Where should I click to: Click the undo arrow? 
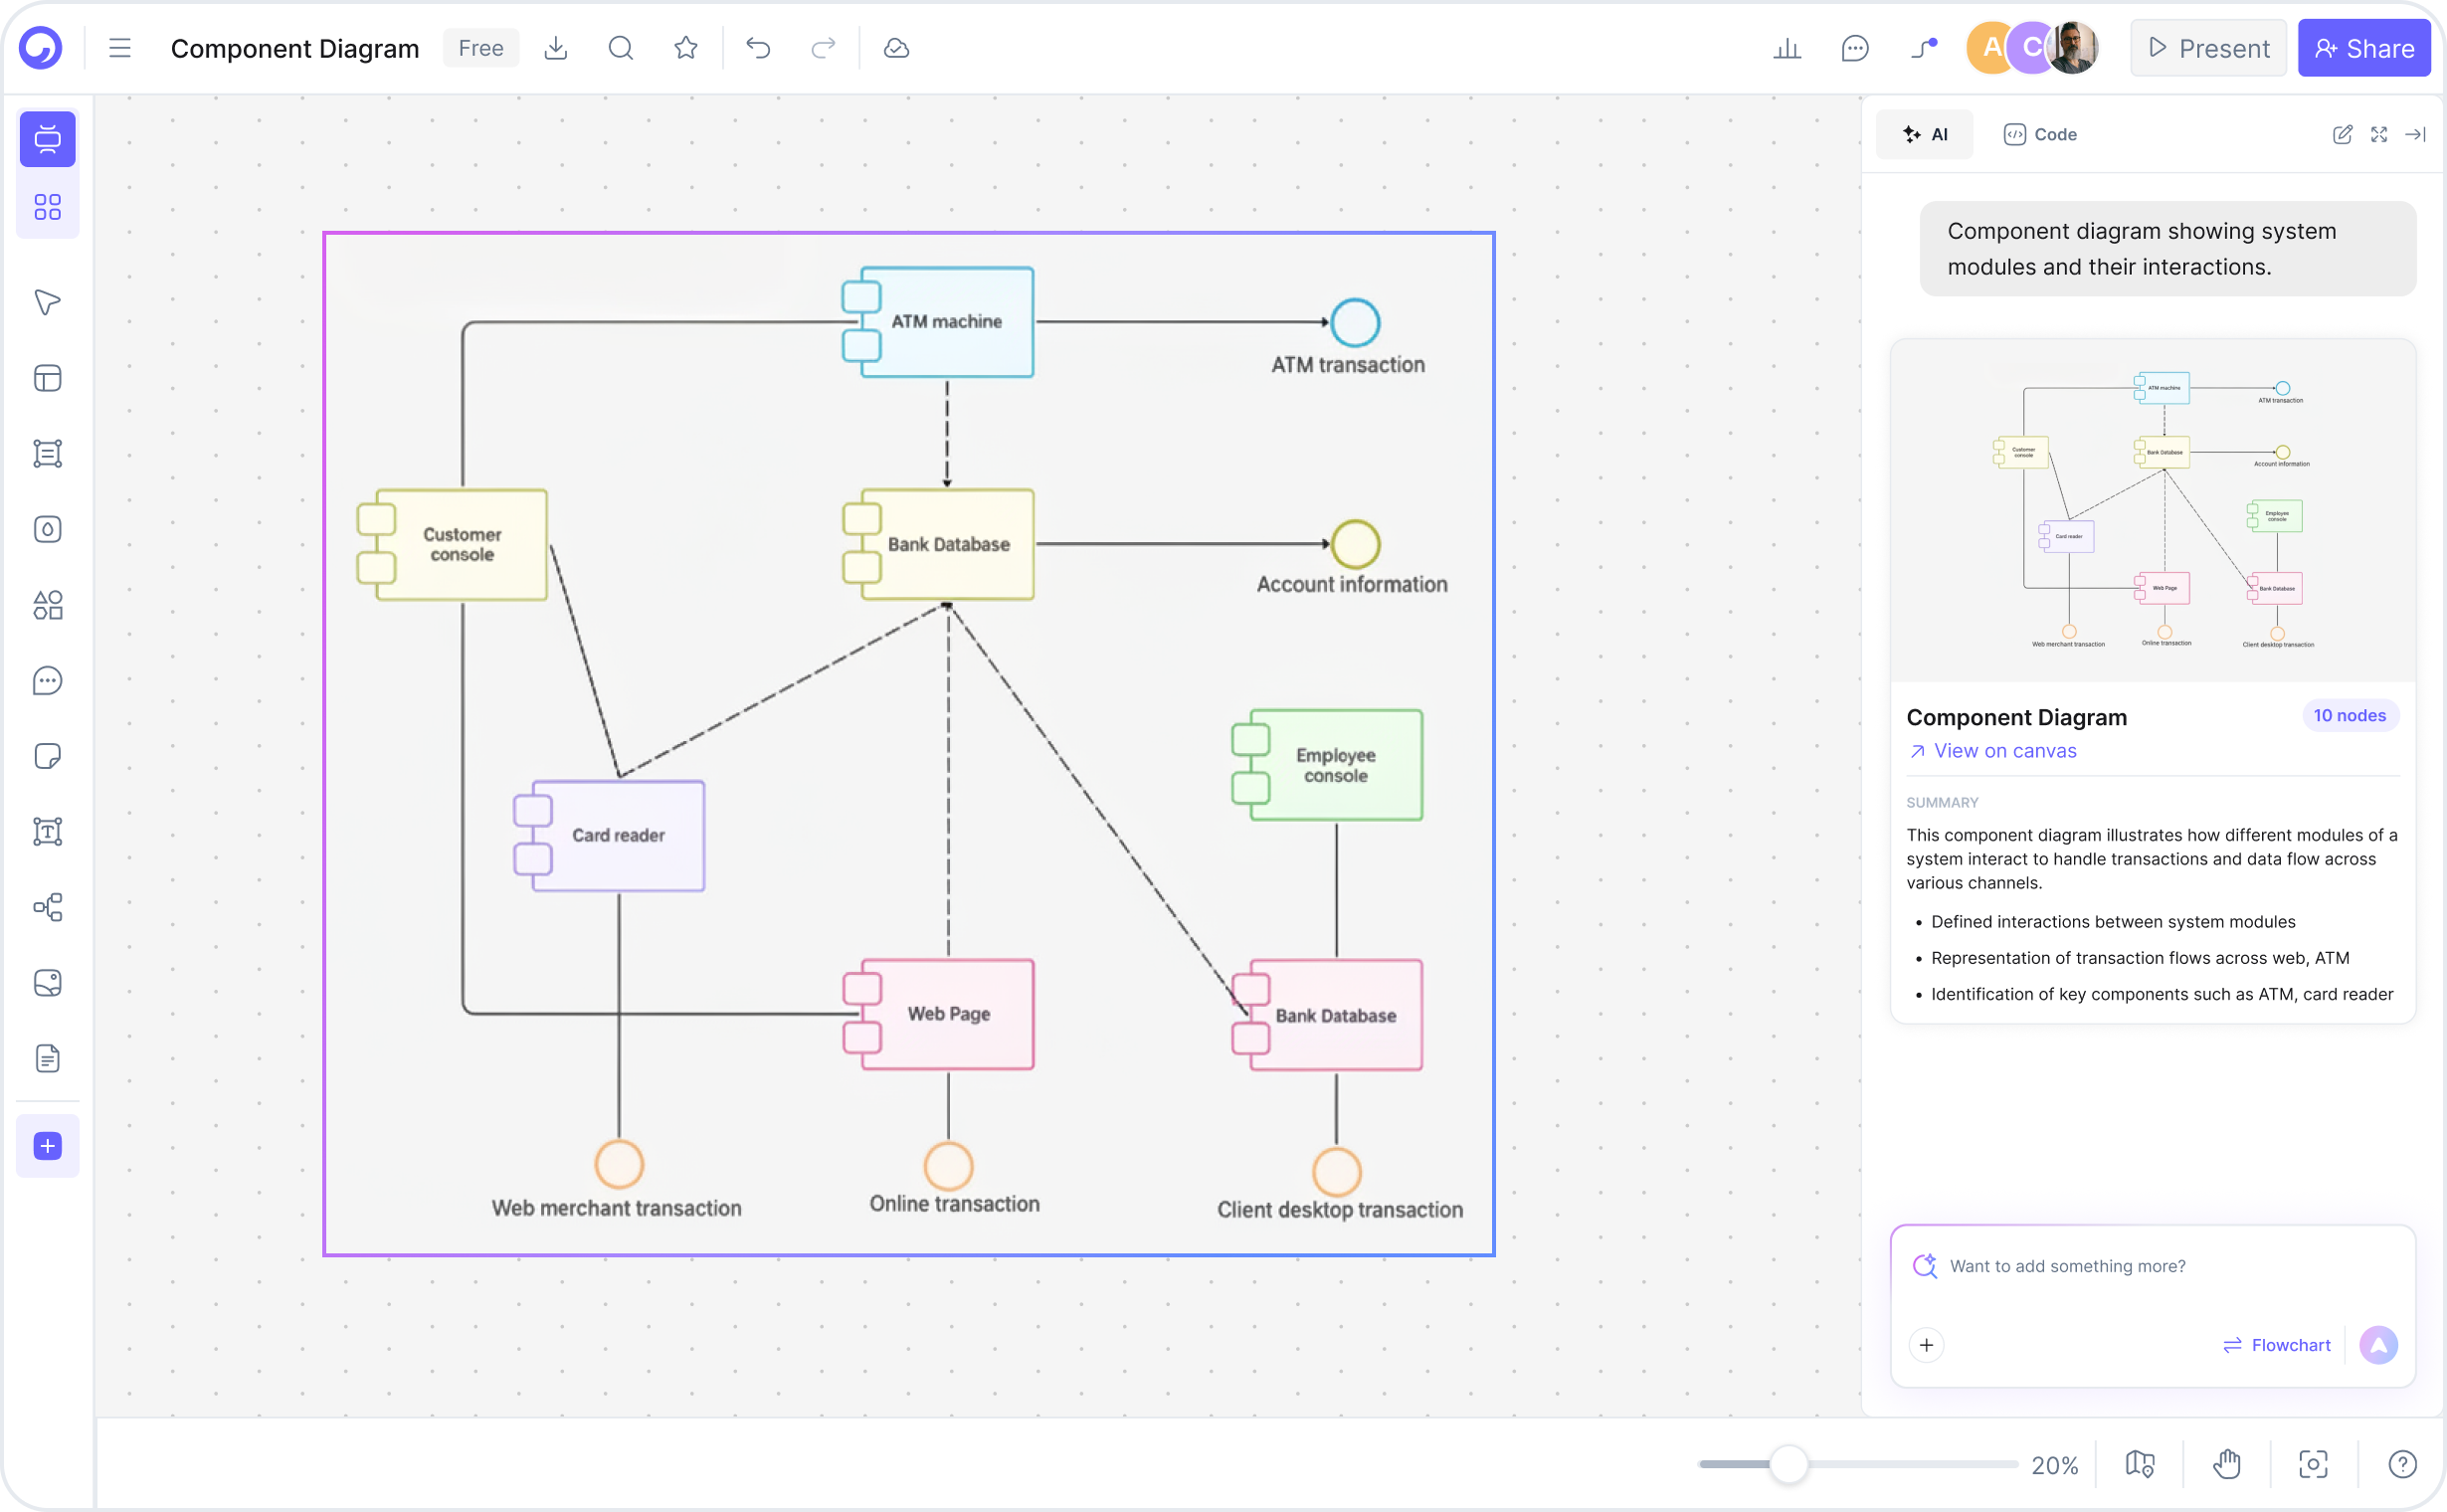[x=759, y=48]
